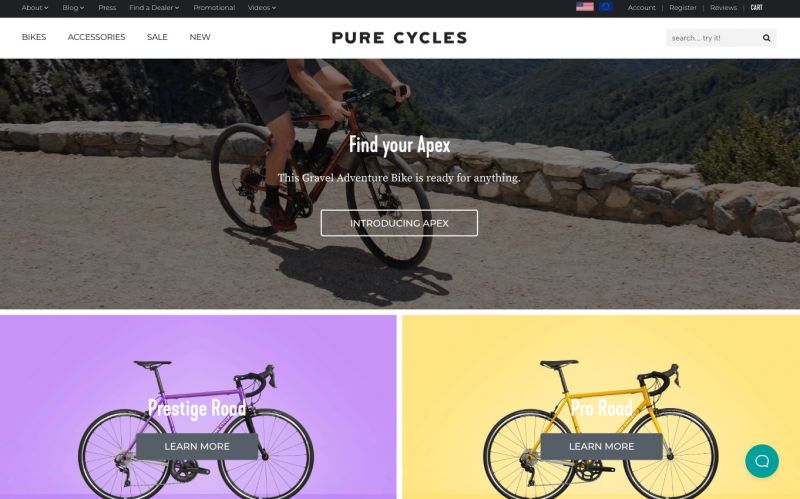Viewport: 800px width, 499px height.
Task: Open the Accessories menu
Action: point(96,37)
